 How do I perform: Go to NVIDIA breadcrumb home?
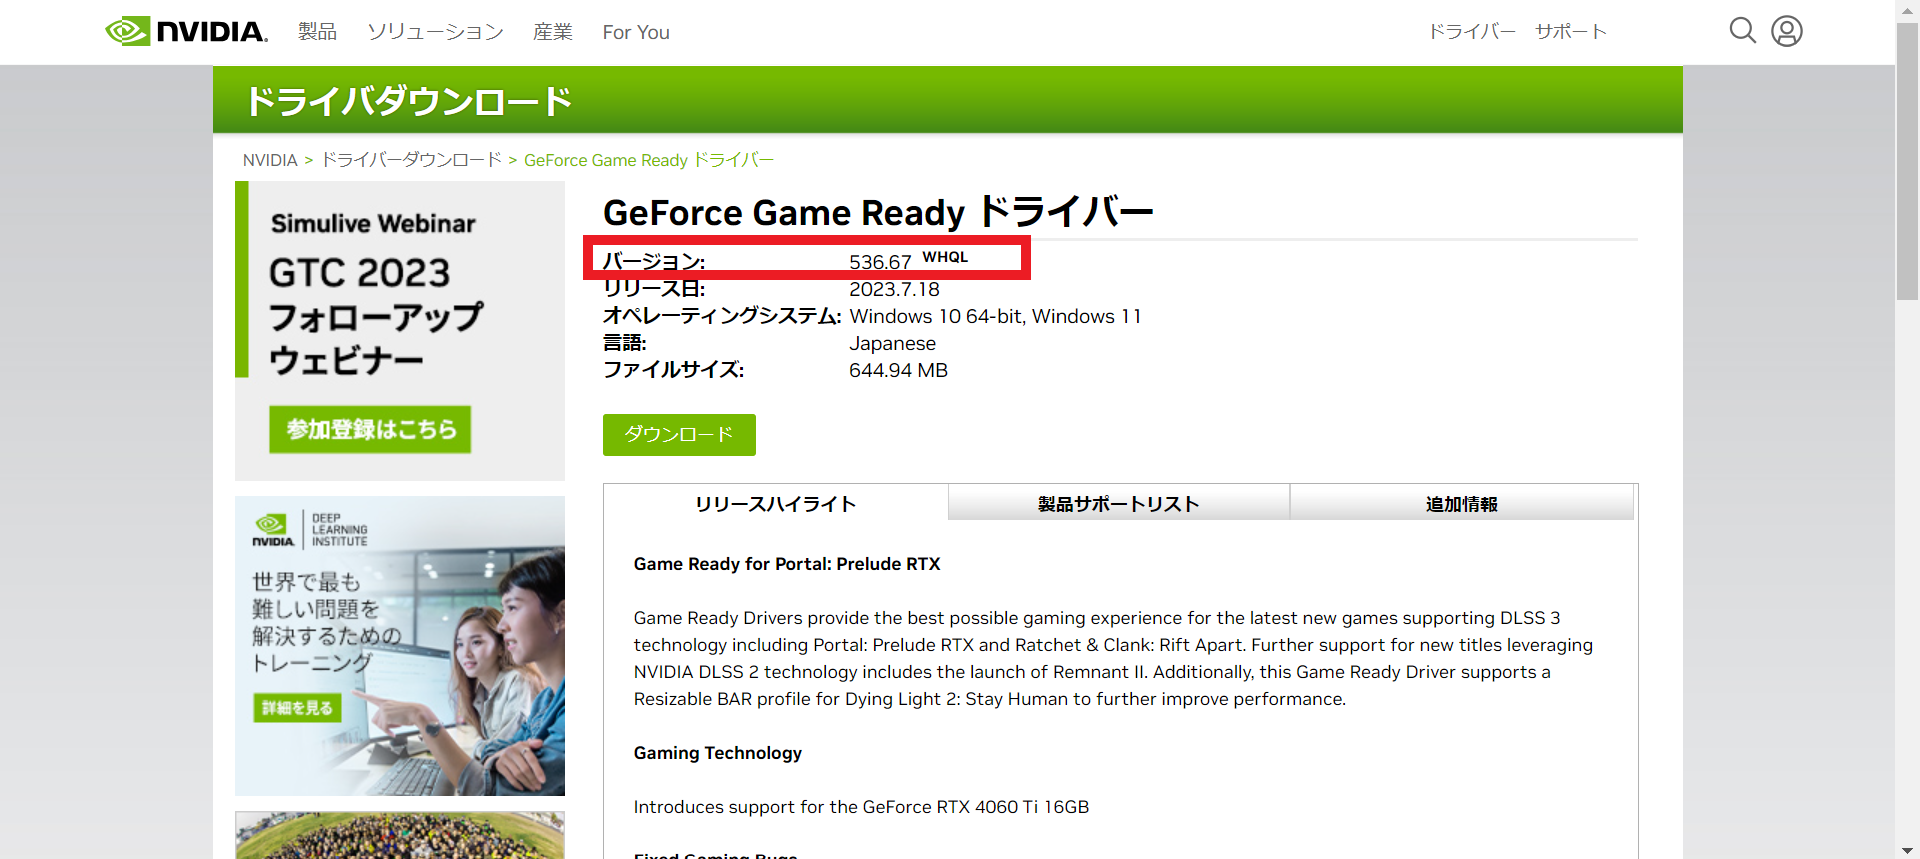(x=270, y=160)
